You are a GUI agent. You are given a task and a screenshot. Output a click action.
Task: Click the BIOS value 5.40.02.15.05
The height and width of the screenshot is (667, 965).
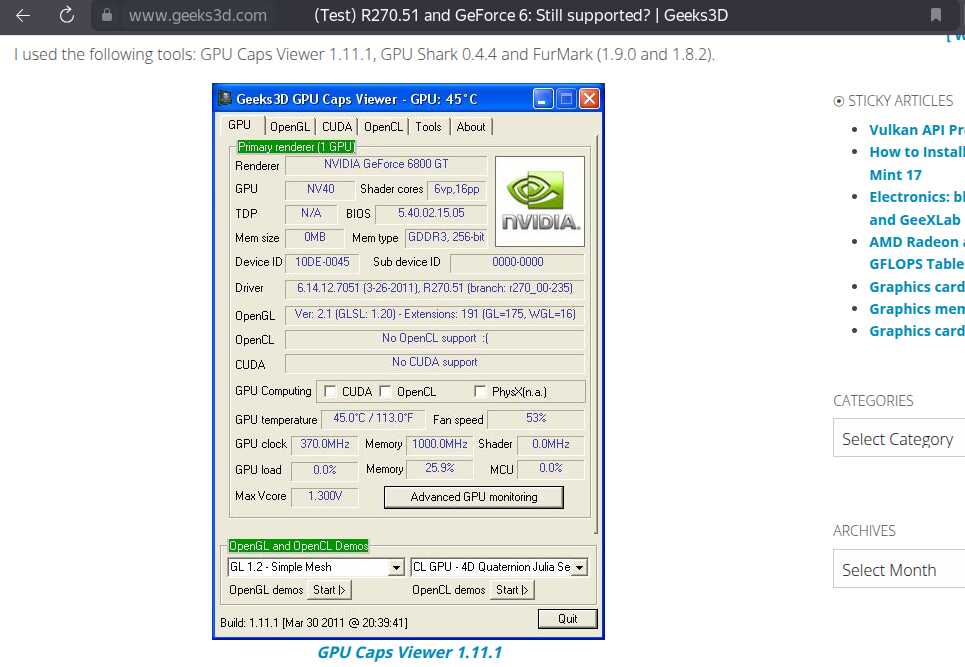pyautogui.click(x=431, y=214)
